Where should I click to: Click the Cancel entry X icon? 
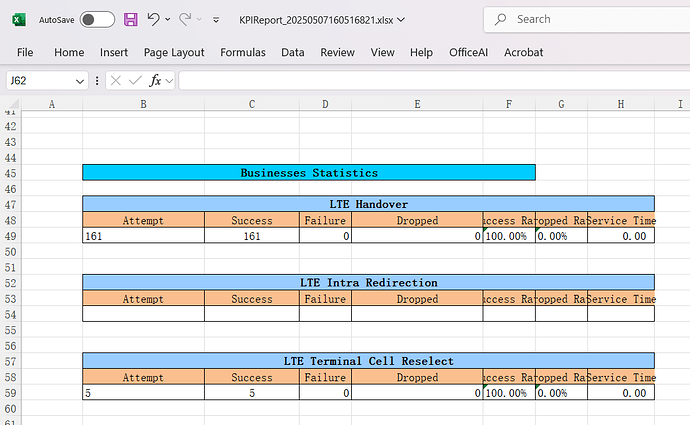pos(116,81)
